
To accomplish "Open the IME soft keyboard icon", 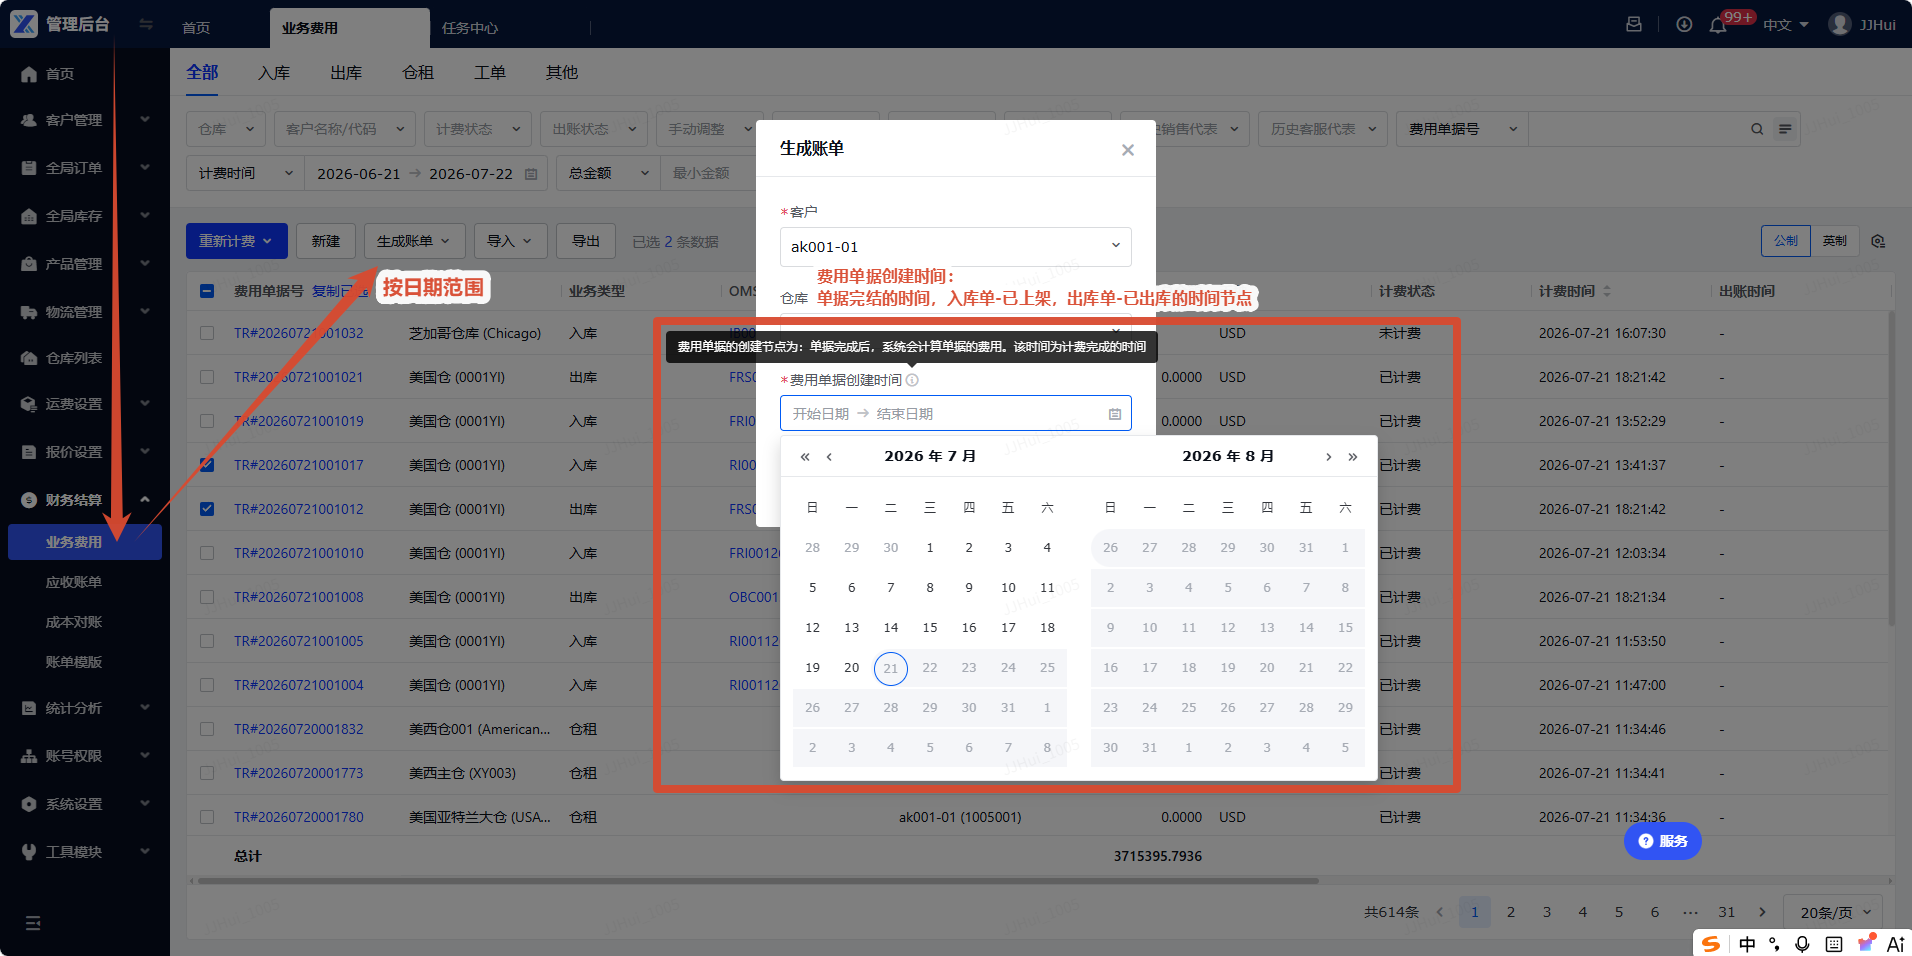I will click(1834, 944).
